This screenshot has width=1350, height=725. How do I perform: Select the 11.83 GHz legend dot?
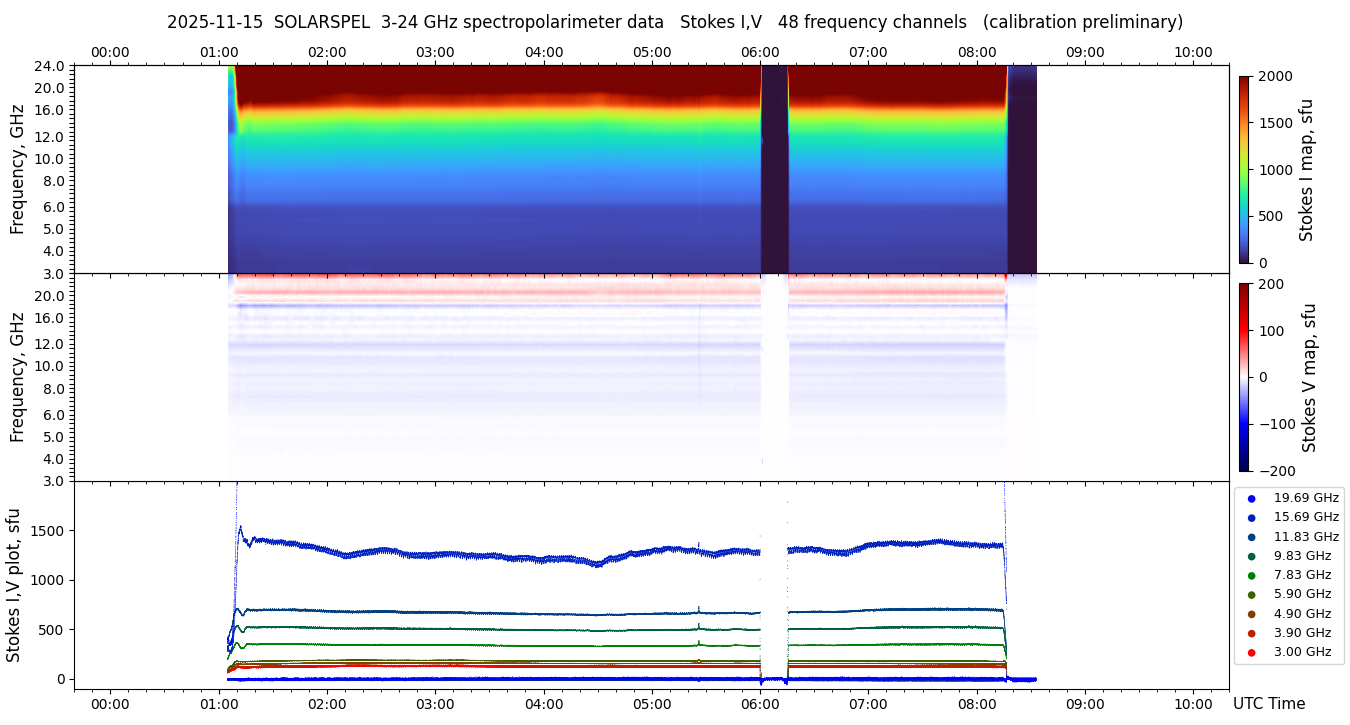(1251, 537)
